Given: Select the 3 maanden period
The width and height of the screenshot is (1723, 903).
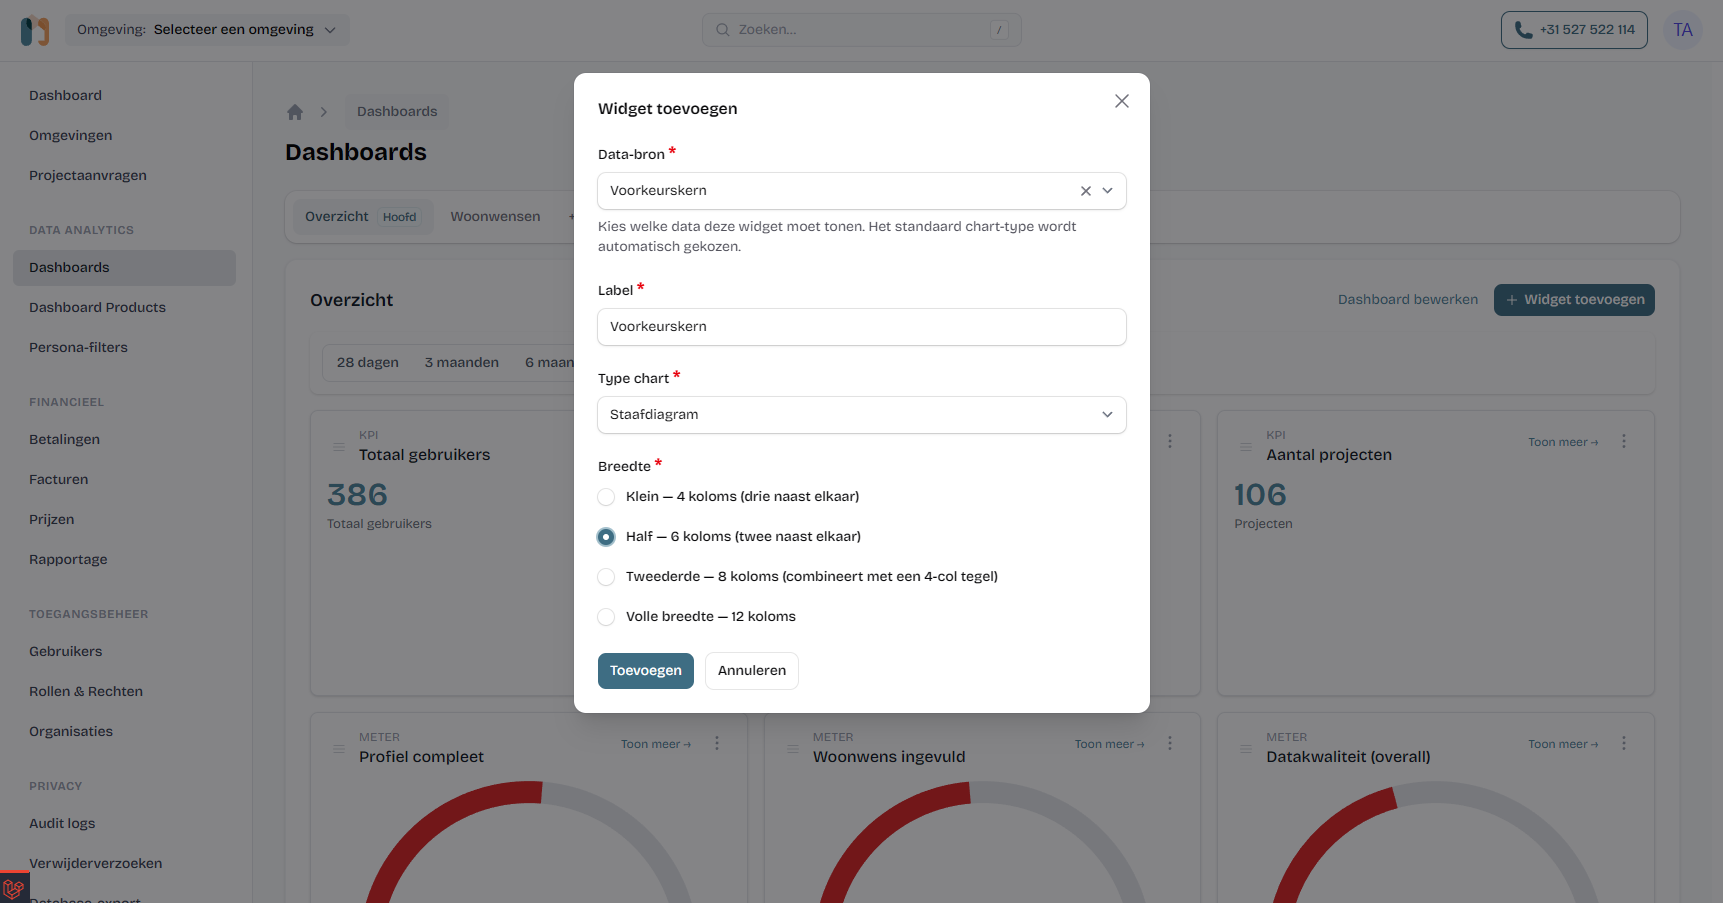Looking at the screenshot, I should (x=462, y=363).
